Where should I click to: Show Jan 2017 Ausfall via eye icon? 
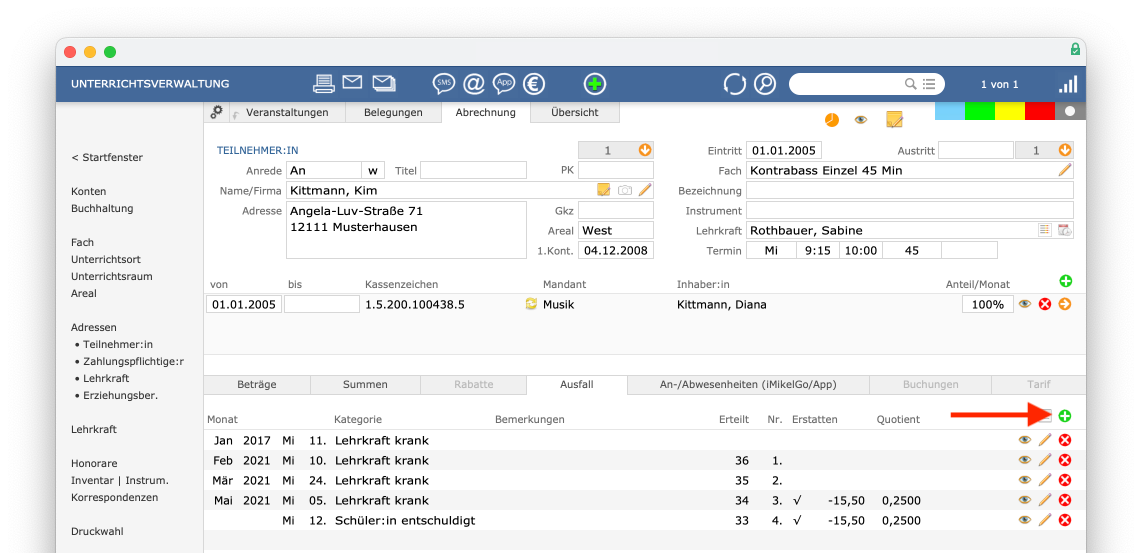tap(1025, 440)
